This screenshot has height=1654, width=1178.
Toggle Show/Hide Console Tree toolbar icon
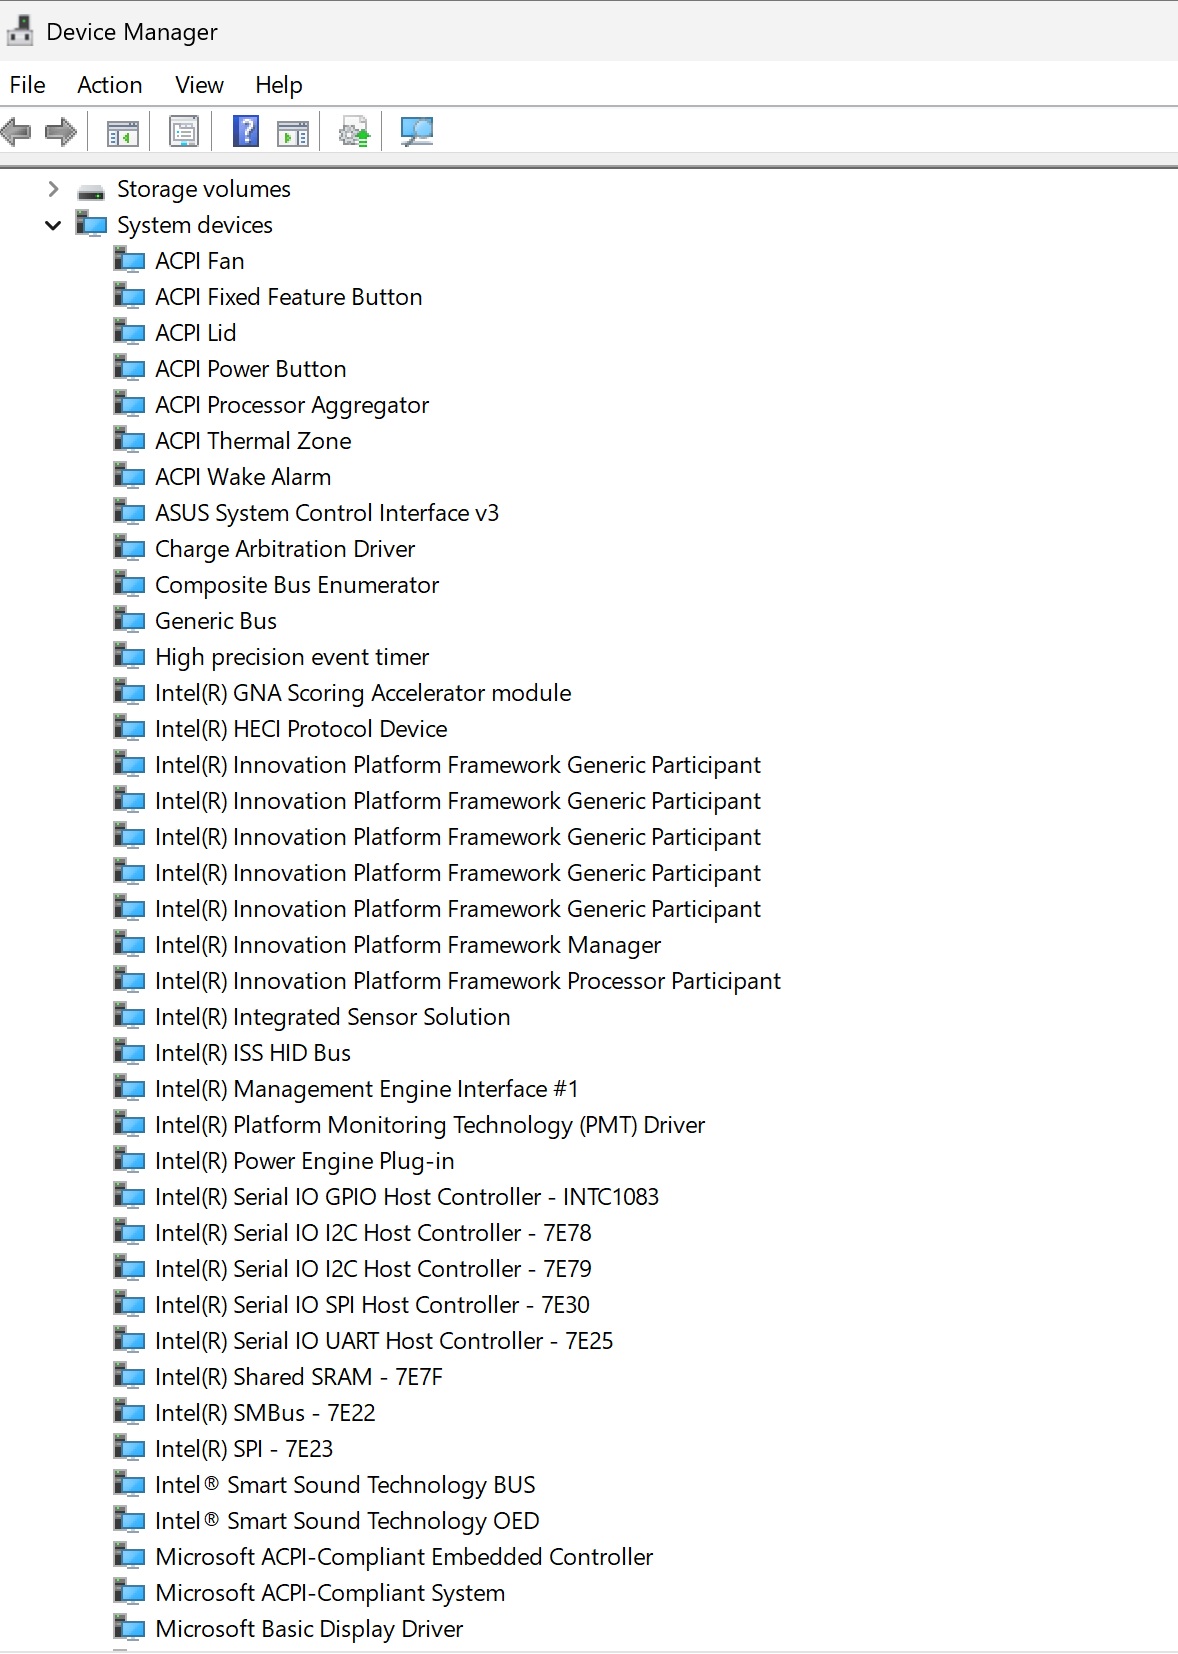tap(122, 132)
